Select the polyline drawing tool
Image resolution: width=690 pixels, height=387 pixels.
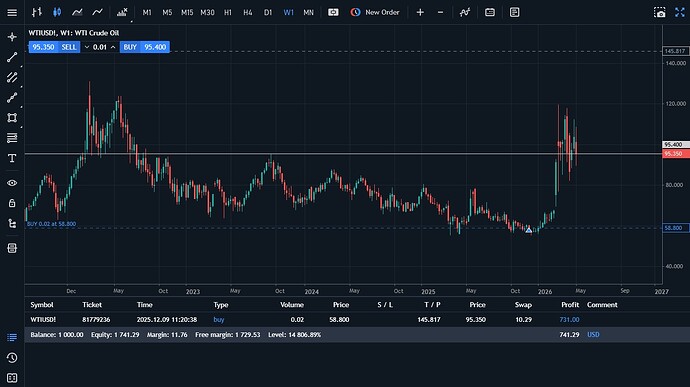[x=12, y=97]
